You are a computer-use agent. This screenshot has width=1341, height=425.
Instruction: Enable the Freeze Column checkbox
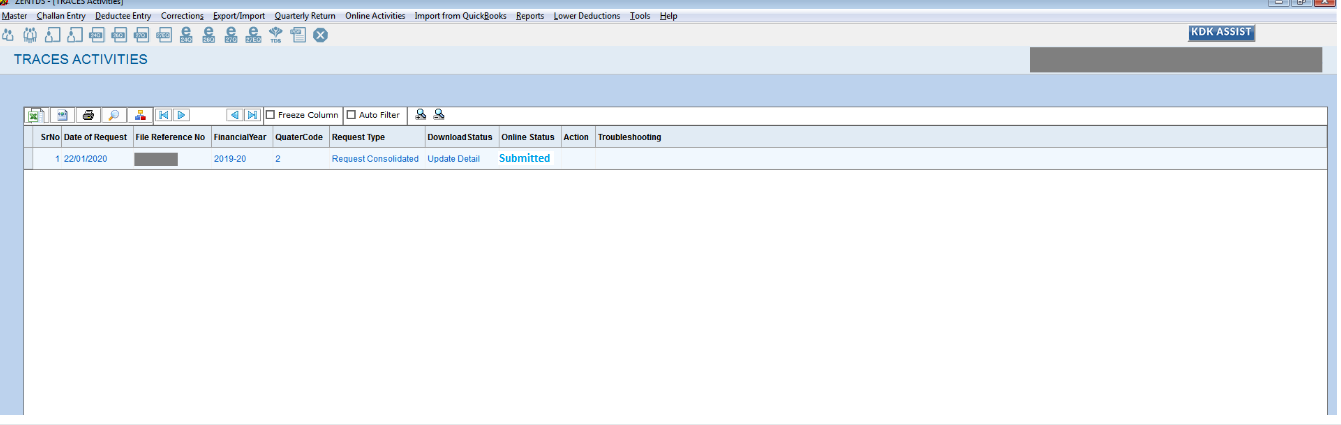[x=271, y=115]
